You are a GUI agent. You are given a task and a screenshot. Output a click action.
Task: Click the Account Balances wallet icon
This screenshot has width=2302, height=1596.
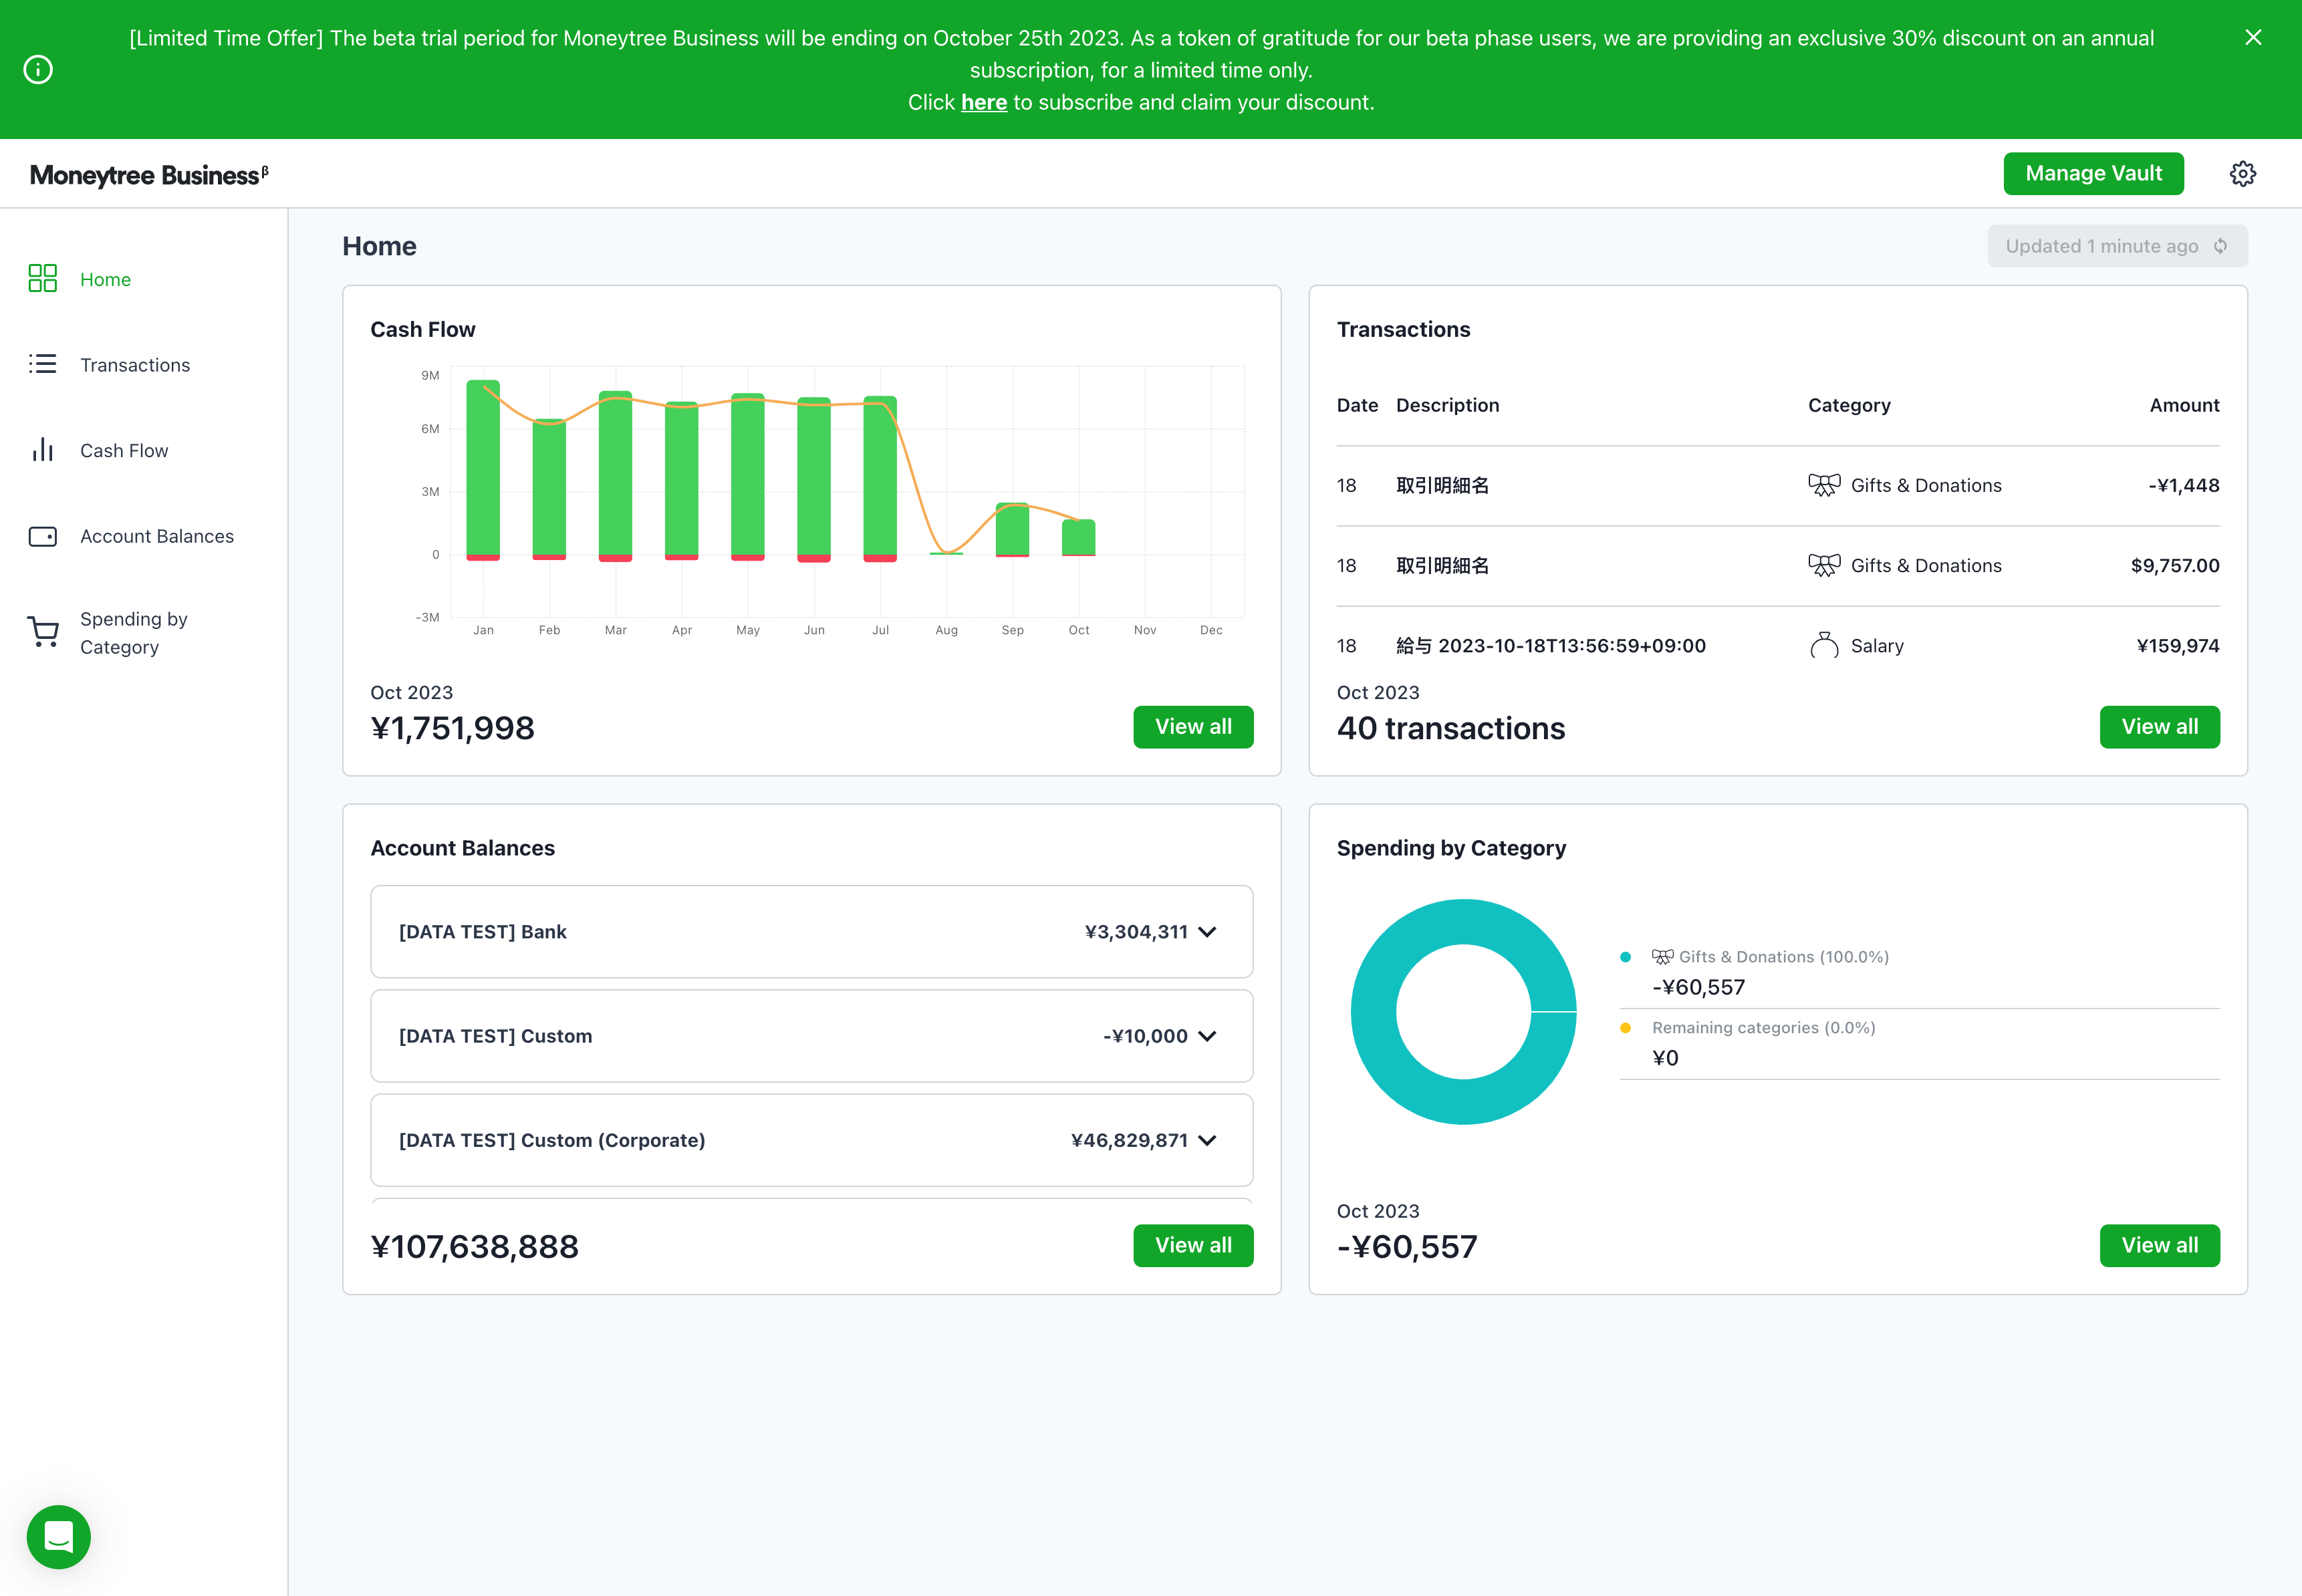(42, 536)
